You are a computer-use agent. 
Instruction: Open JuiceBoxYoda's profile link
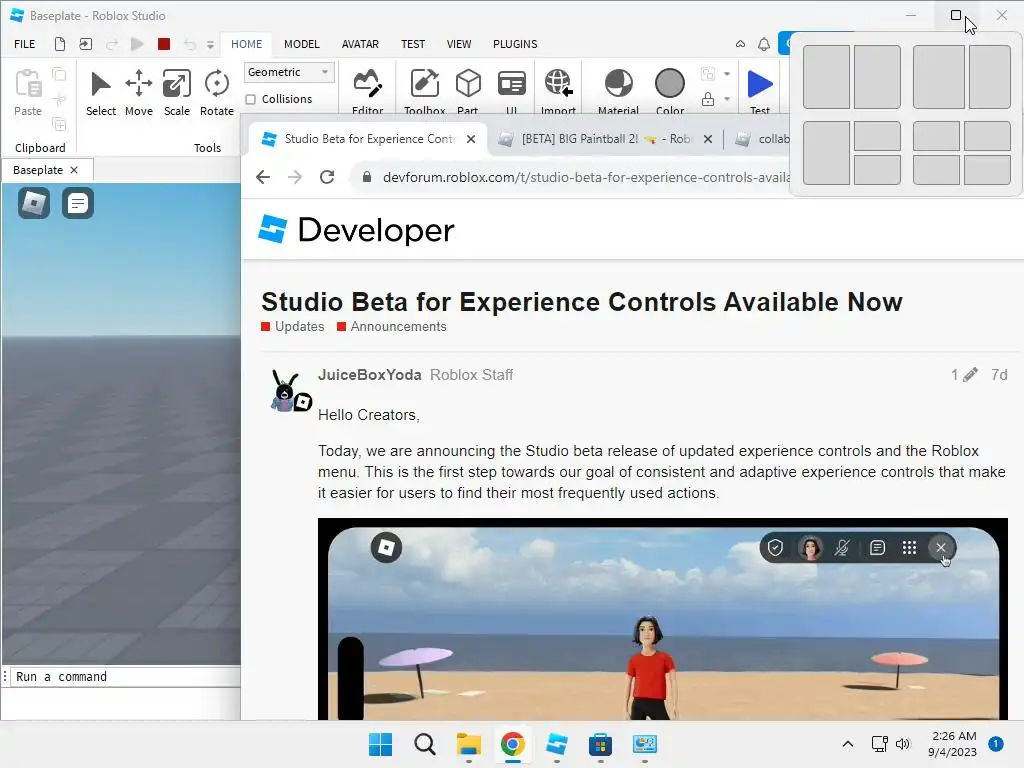click(x=370, y=375)
